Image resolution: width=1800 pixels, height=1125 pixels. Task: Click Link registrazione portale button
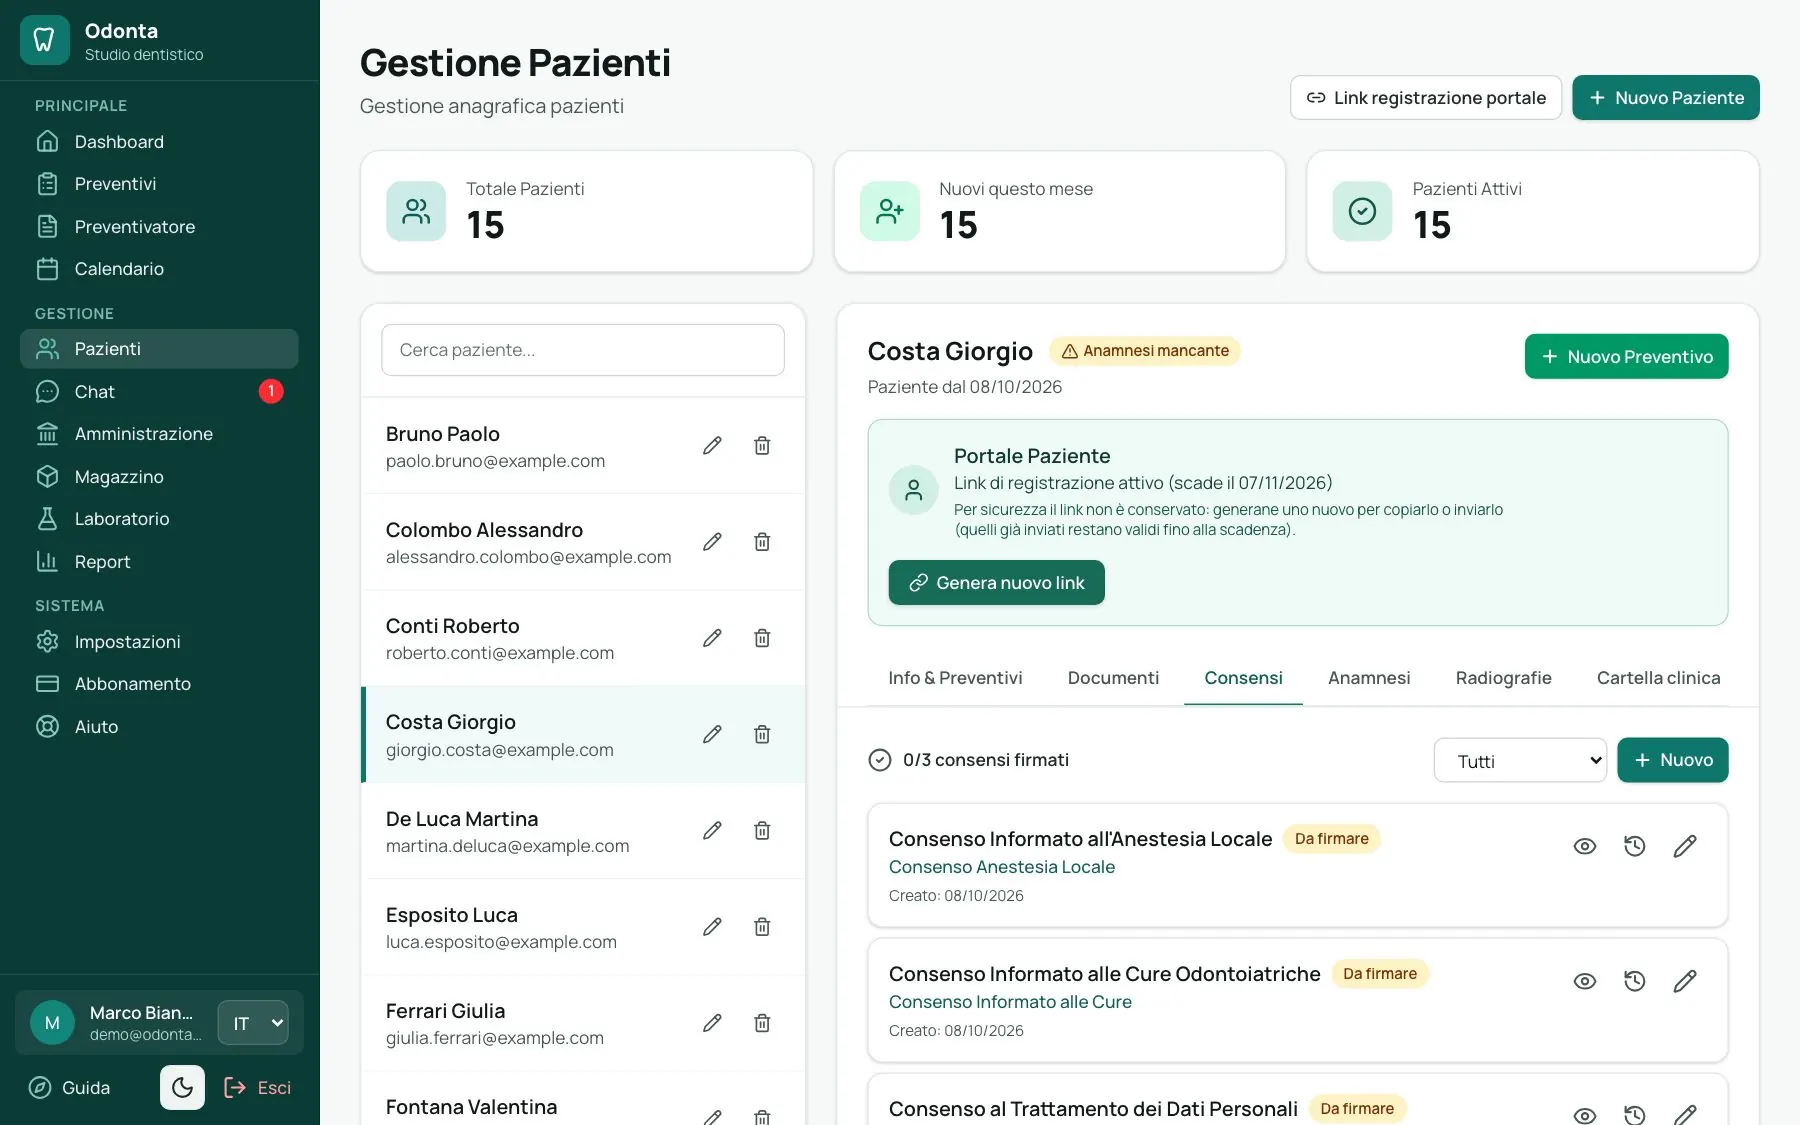point(1426,98)
